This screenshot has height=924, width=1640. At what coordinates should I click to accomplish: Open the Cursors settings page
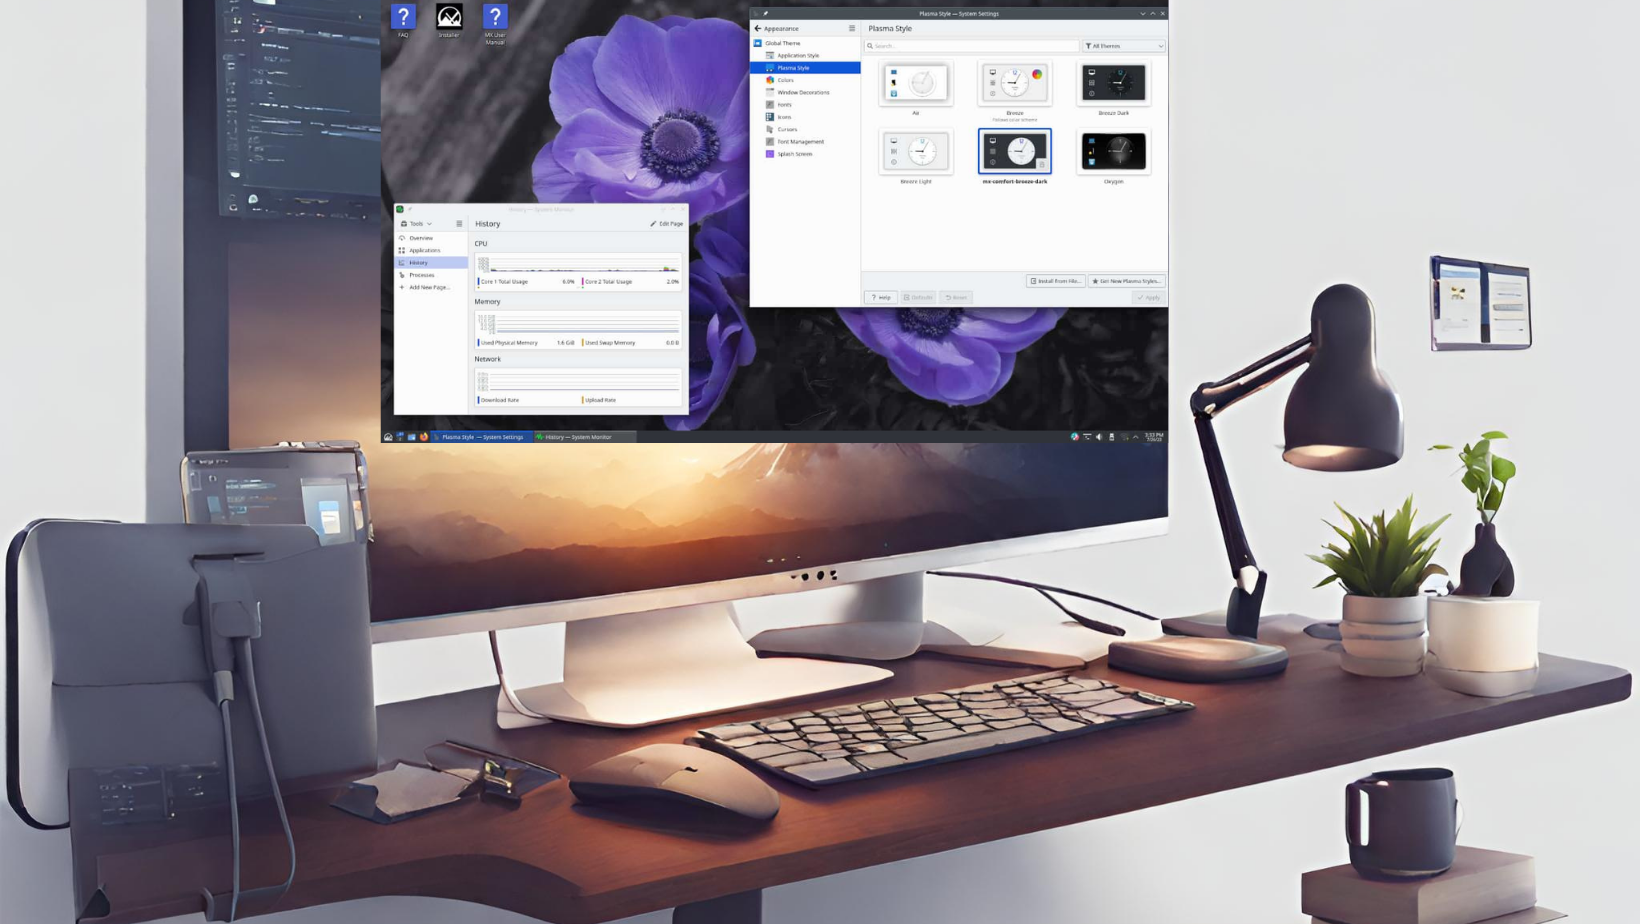(x=805, y=129)
